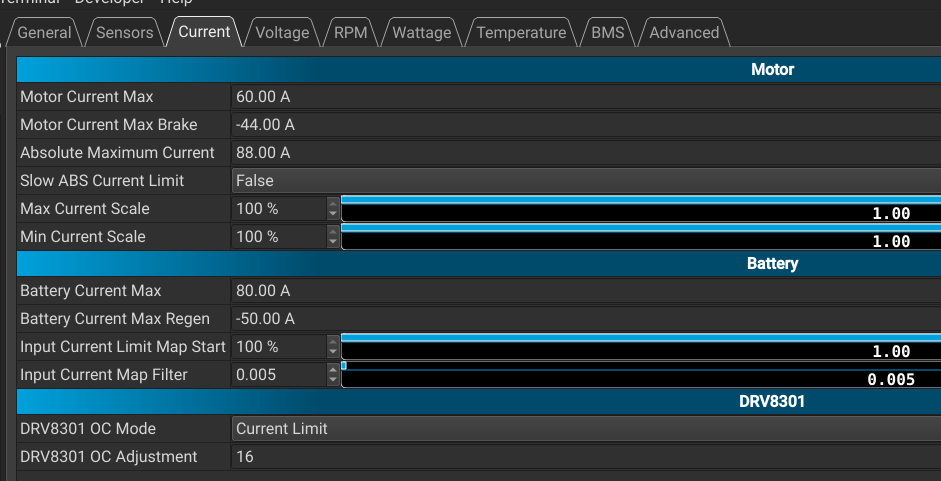This screenshot has height=481, width=941.
Task: Switch to the General tab
Action: 45,33
